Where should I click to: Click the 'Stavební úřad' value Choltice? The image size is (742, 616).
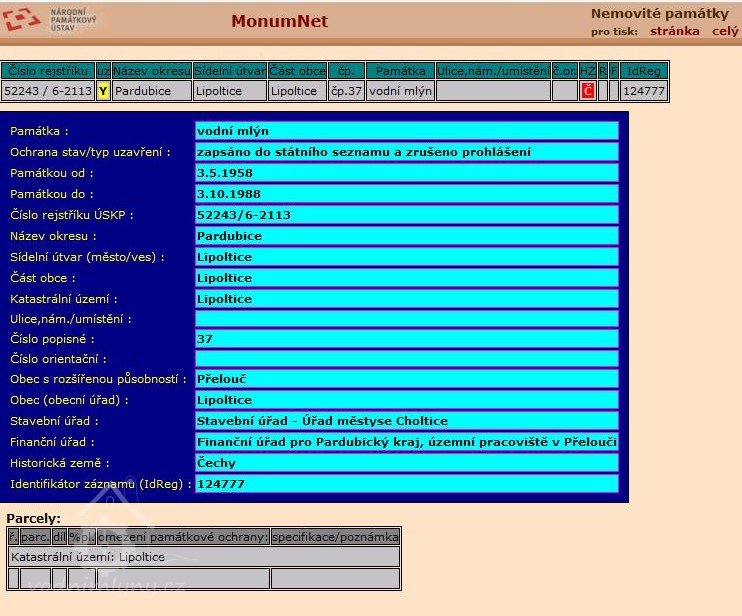tap(406, 421)
